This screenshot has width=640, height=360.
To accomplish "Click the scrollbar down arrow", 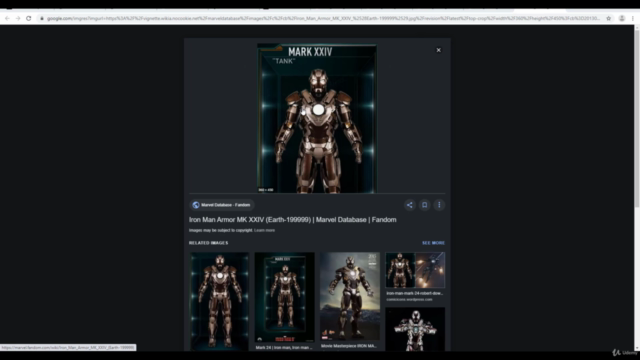I will (637, 348).
